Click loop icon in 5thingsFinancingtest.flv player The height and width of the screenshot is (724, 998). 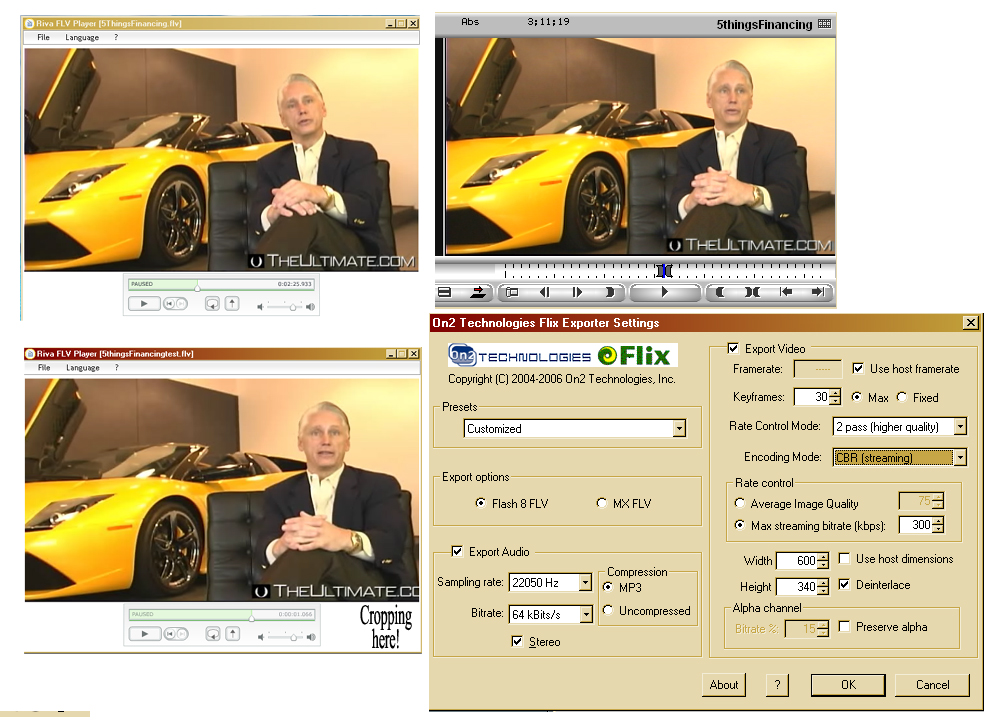[212, 634]
